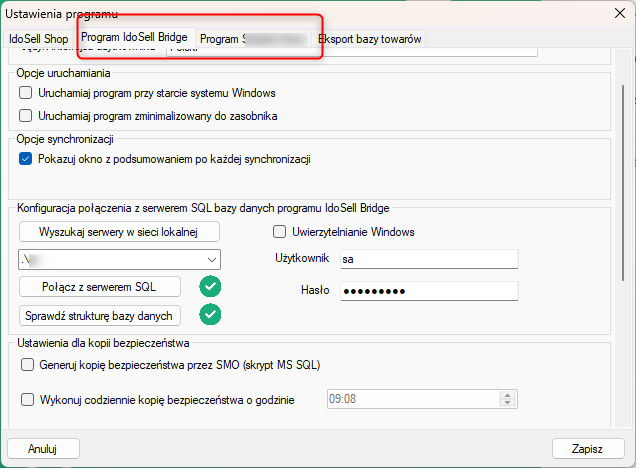Click Wyszukaj serwery w sieci lokalnej
Viewport: 636px width, 468px height.
119,232
